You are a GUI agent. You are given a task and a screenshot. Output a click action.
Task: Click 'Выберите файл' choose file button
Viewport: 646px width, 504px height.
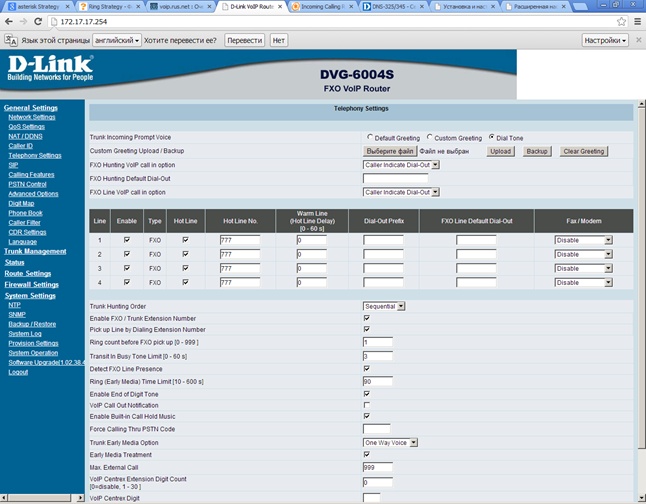tap(390, 151)
